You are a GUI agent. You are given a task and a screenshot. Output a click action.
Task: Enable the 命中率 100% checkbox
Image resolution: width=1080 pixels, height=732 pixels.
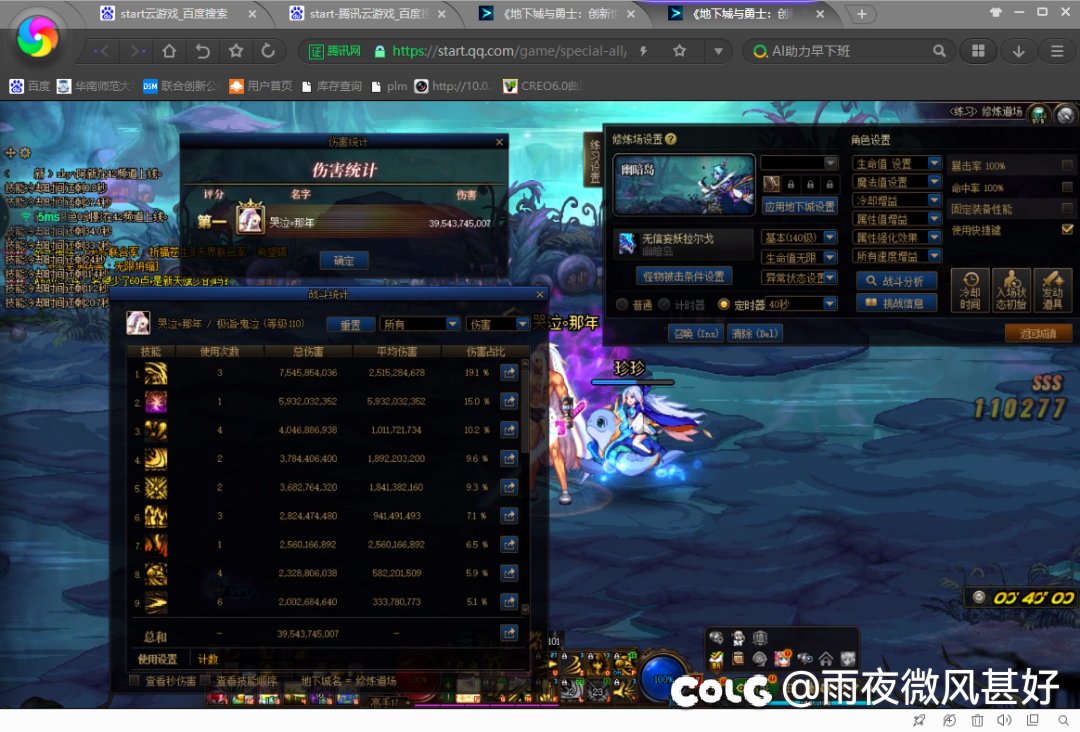1067,187
